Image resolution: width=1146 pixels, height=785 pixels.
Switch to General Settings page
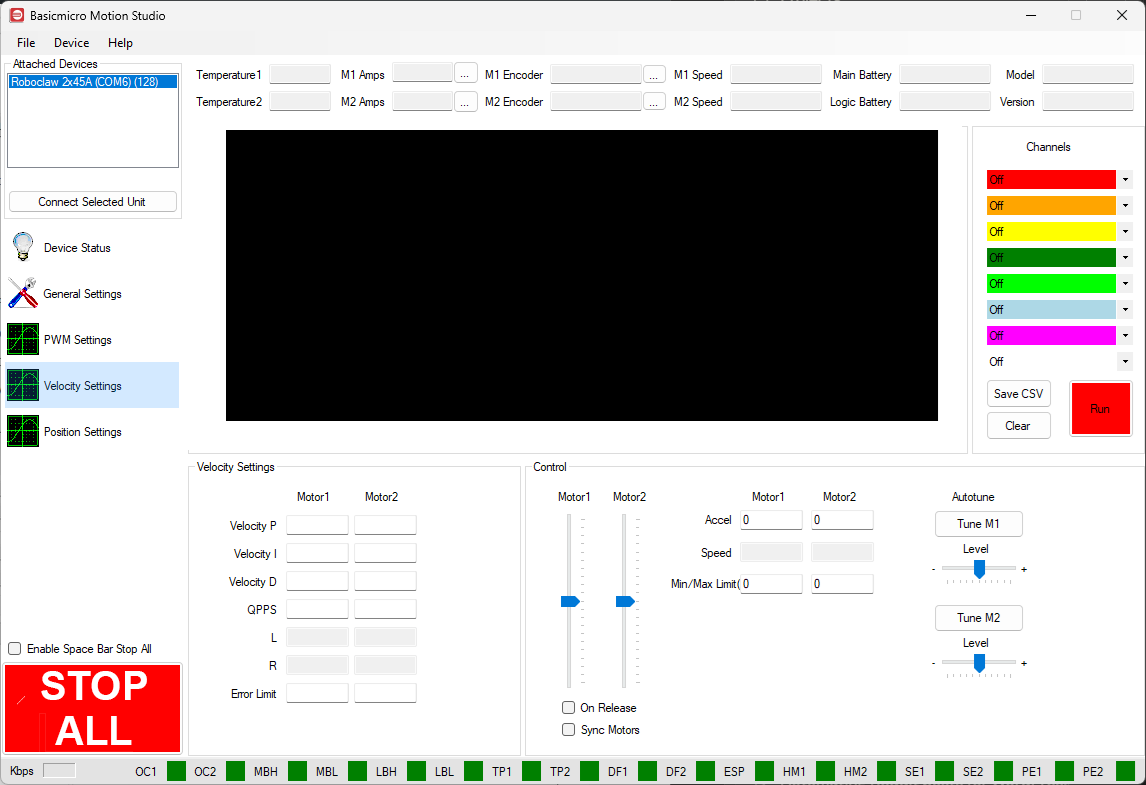tap(92, 293)
